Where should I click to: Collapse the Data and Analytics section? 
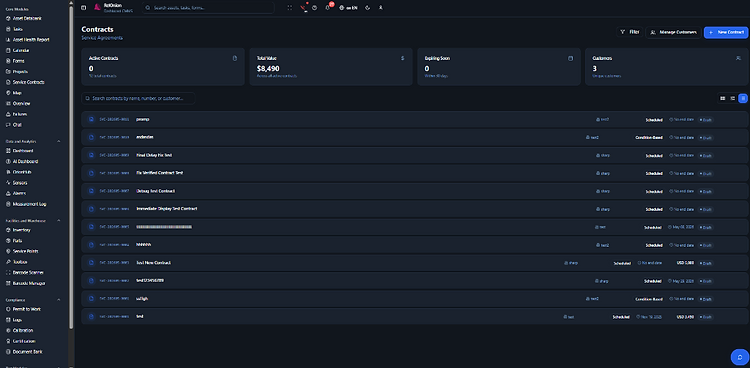pos(59,142)
